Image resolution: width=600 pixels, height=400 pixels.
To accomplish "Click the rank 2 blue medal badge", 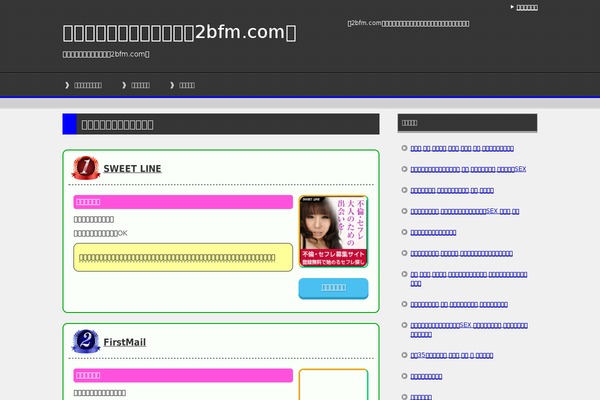I will [x=86, y=341].
